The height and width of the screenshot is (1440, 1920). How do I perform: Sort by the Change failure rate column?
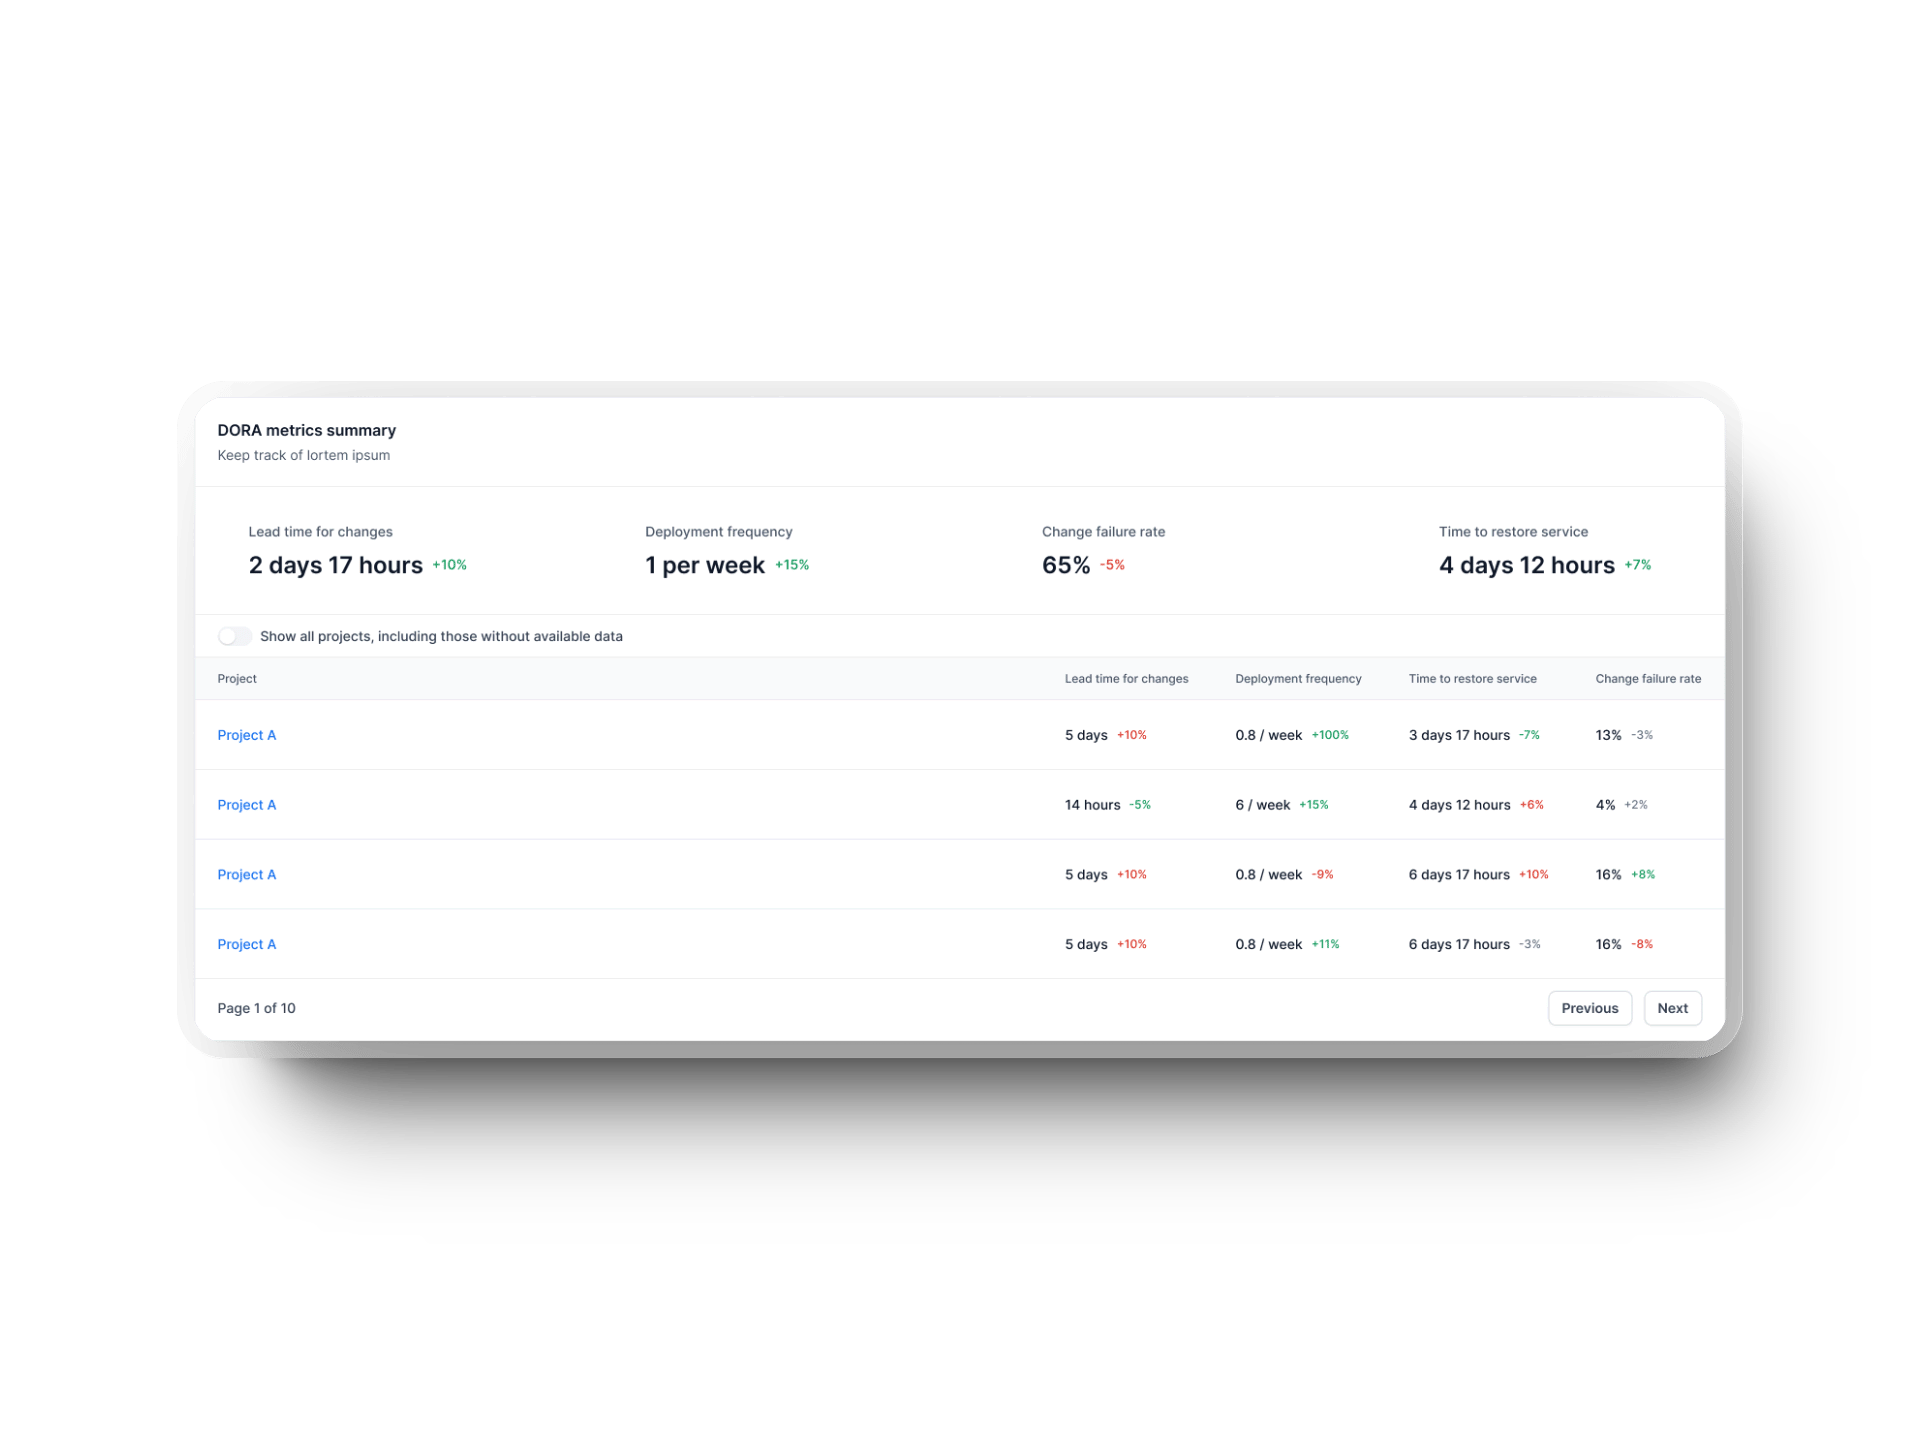[1648, 678]
